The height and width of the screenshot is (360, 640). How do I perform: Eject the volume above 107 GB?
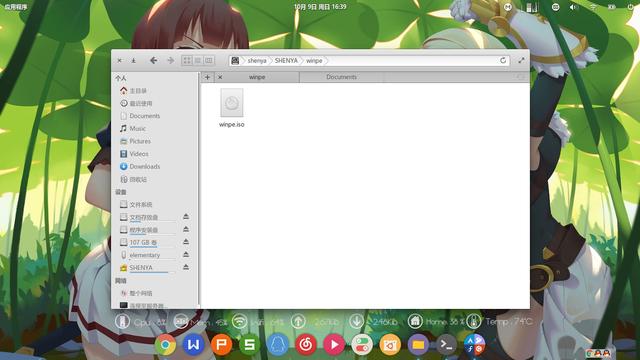(x=186, y=229)
